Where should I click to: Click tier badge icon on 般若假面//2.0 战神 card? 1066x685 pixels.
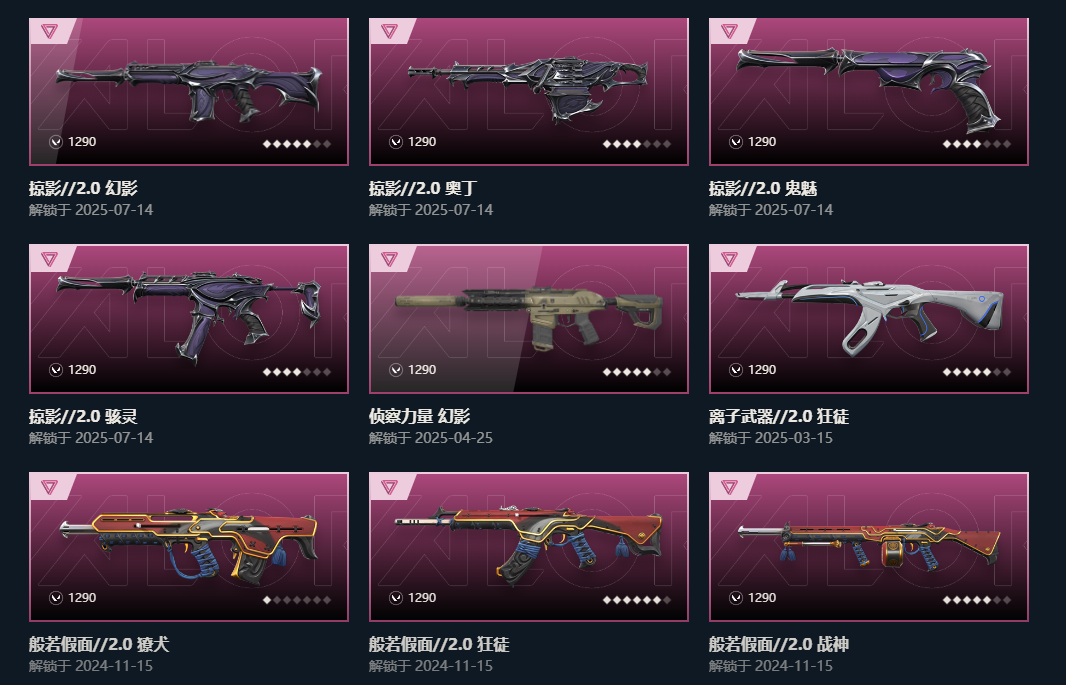point(729,487)
